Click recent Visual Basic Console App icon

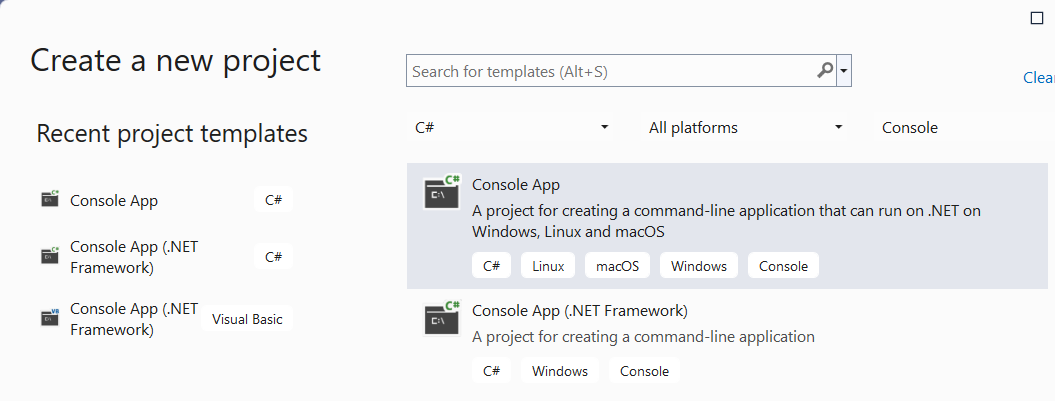click(50, 318)
